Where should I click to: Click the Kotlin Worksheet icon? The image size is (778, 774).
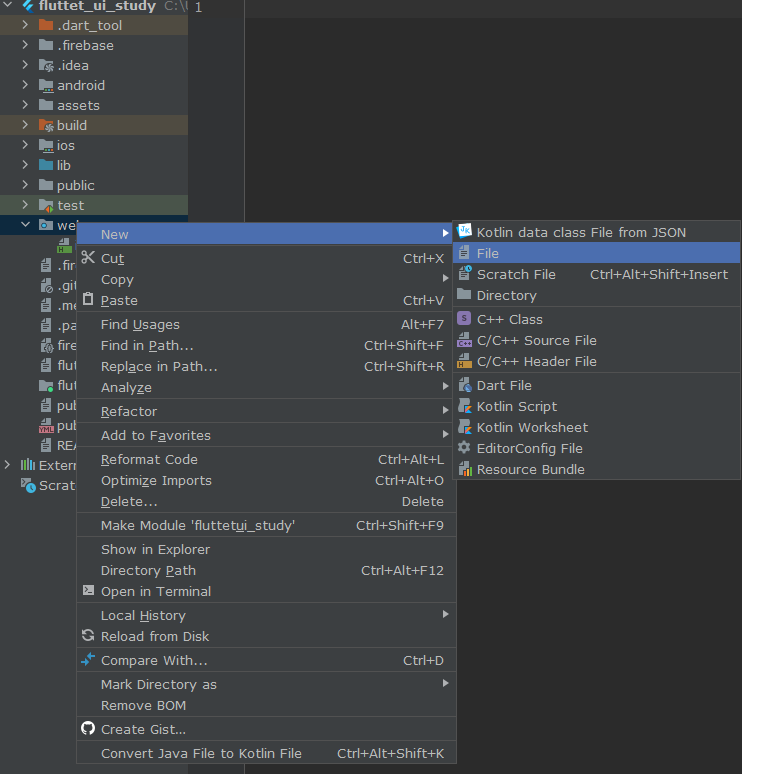(465, 427)
